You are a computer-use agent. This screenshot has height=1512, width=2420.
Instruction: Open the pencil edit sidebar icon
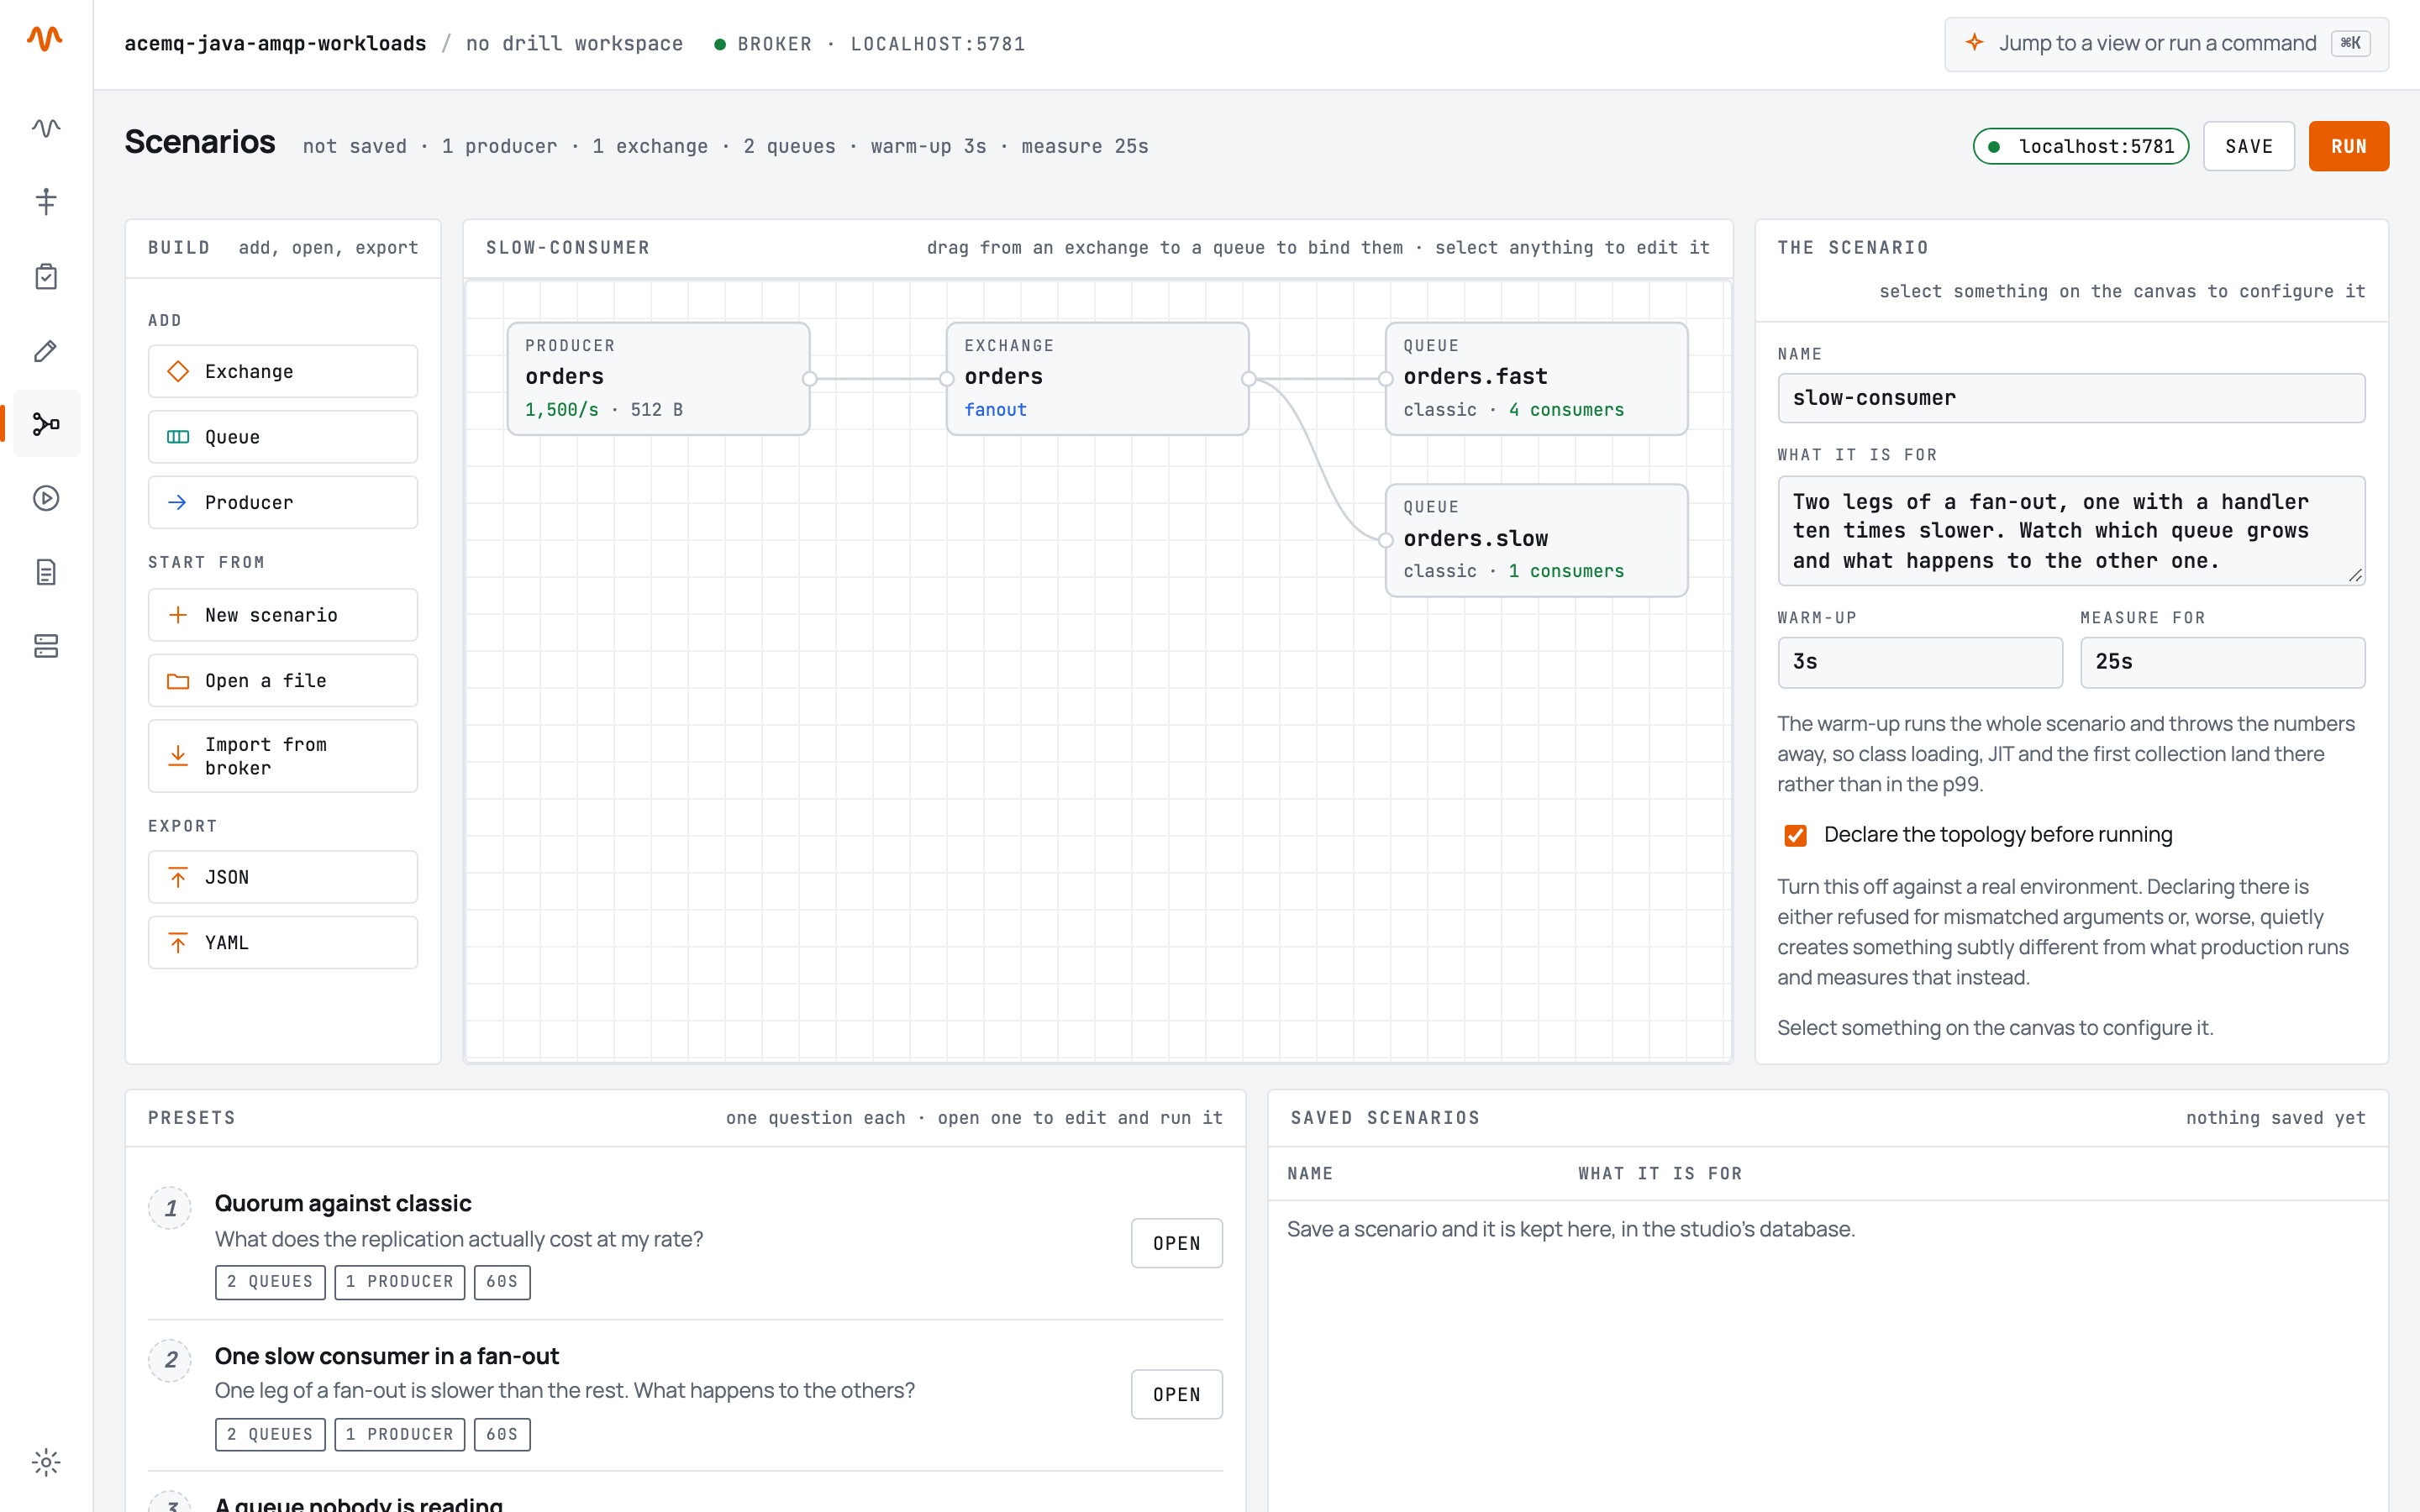click(x=46, y=350)
